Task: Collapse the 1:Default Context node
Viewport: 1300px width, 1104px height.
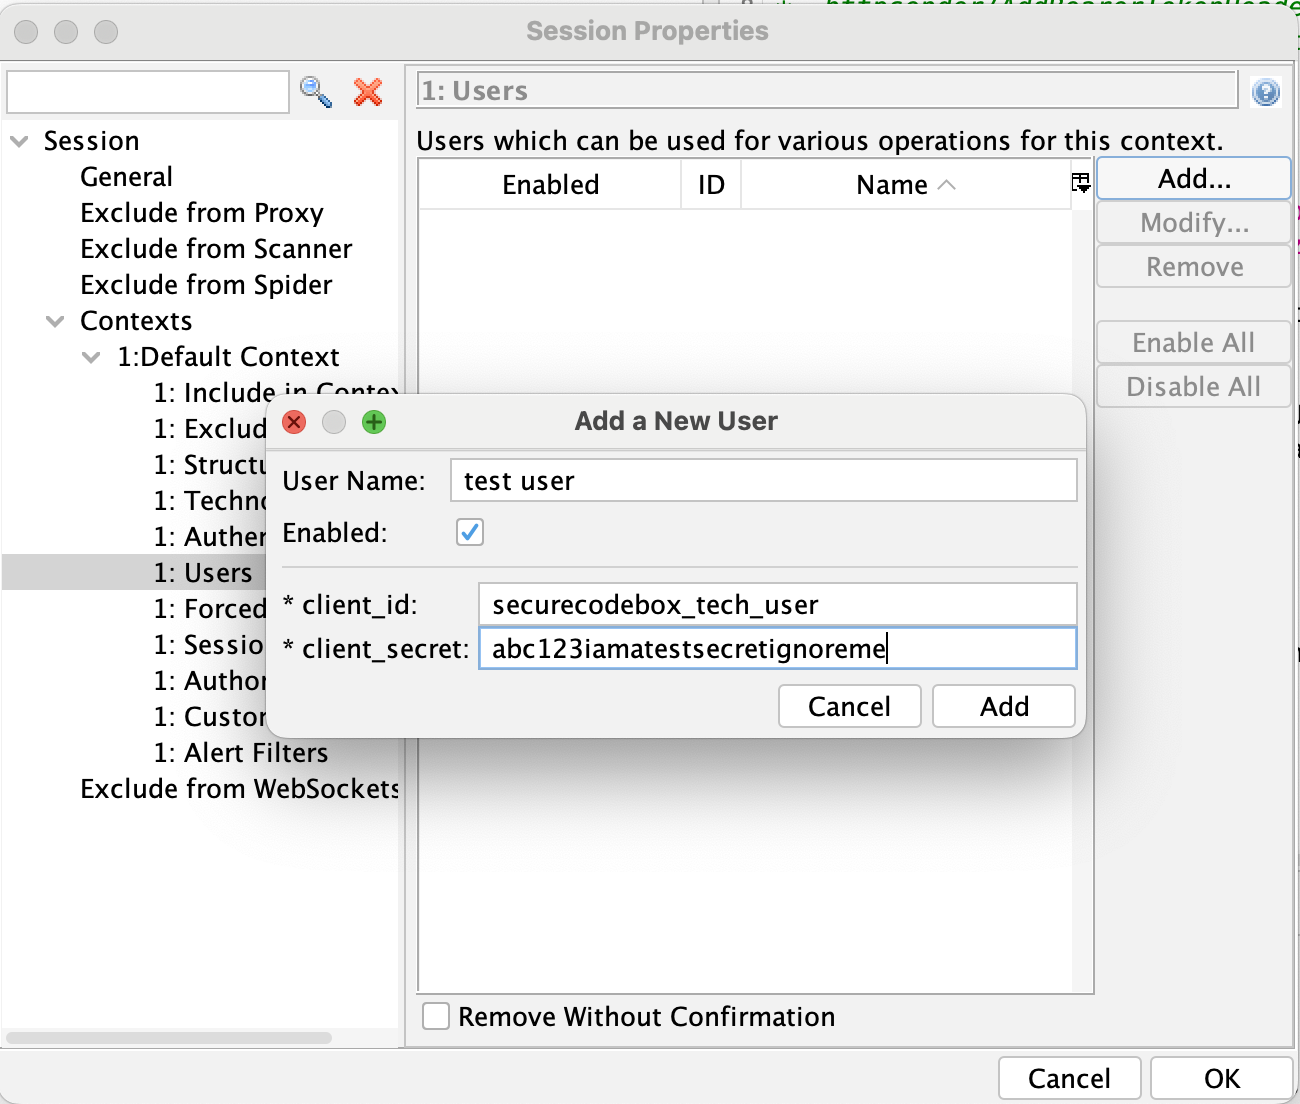Action: click(92, 357)
